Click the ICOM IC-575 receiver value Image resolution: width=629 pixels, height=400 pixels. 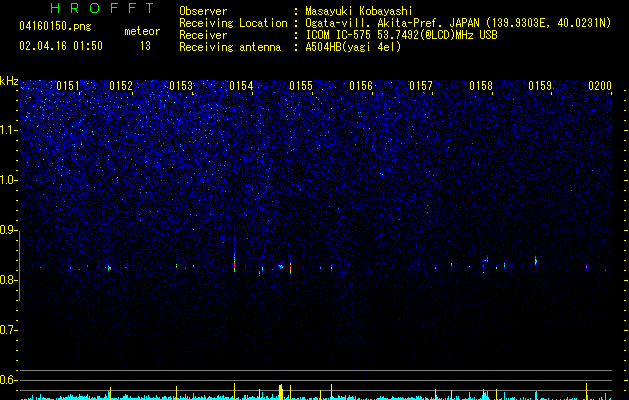point(401,35)
